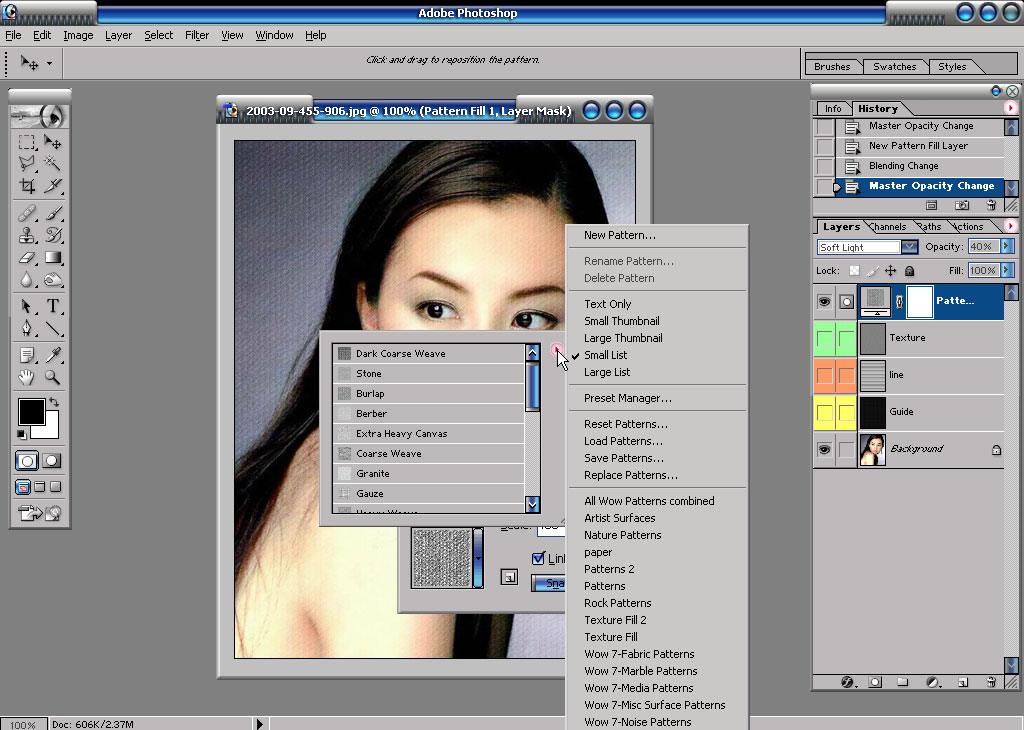The height and width of the screenshot is (730, 1024).
Task: Select the Magic Wand tool
Action: pyautogui.click(x=53, y=163)
